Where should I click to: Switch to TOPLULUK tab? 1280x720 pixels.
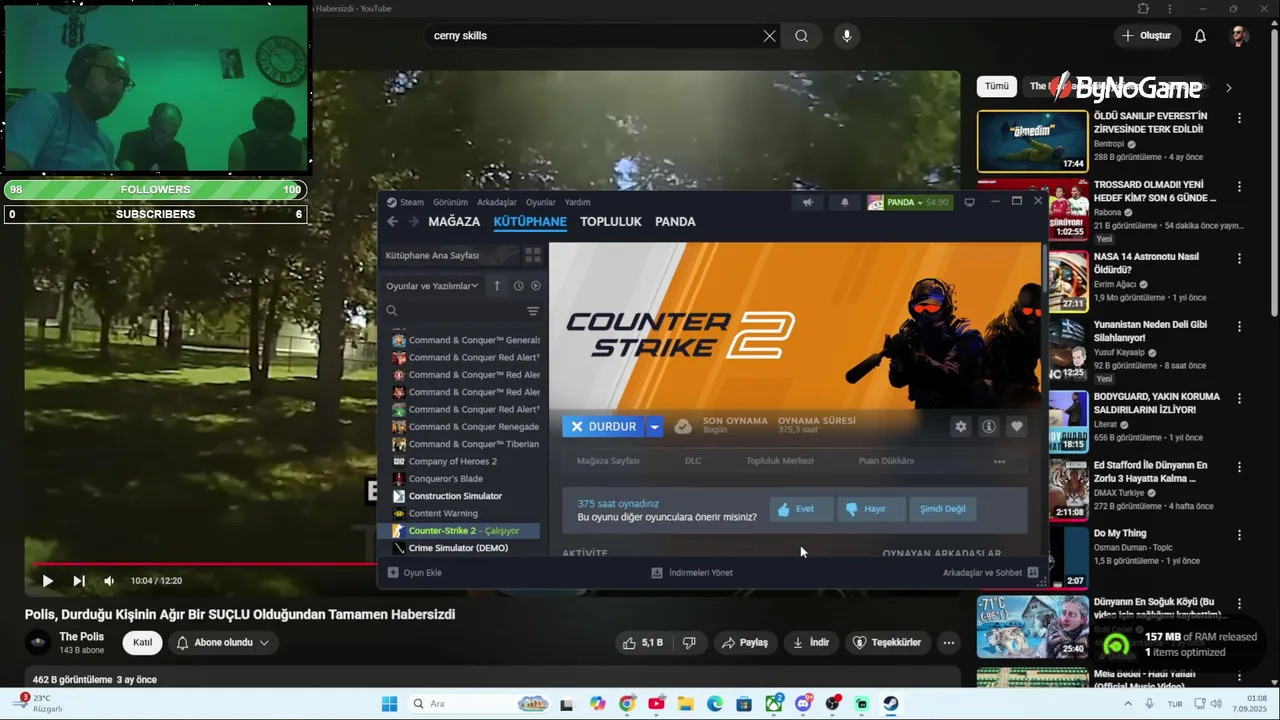coord(610,222)
